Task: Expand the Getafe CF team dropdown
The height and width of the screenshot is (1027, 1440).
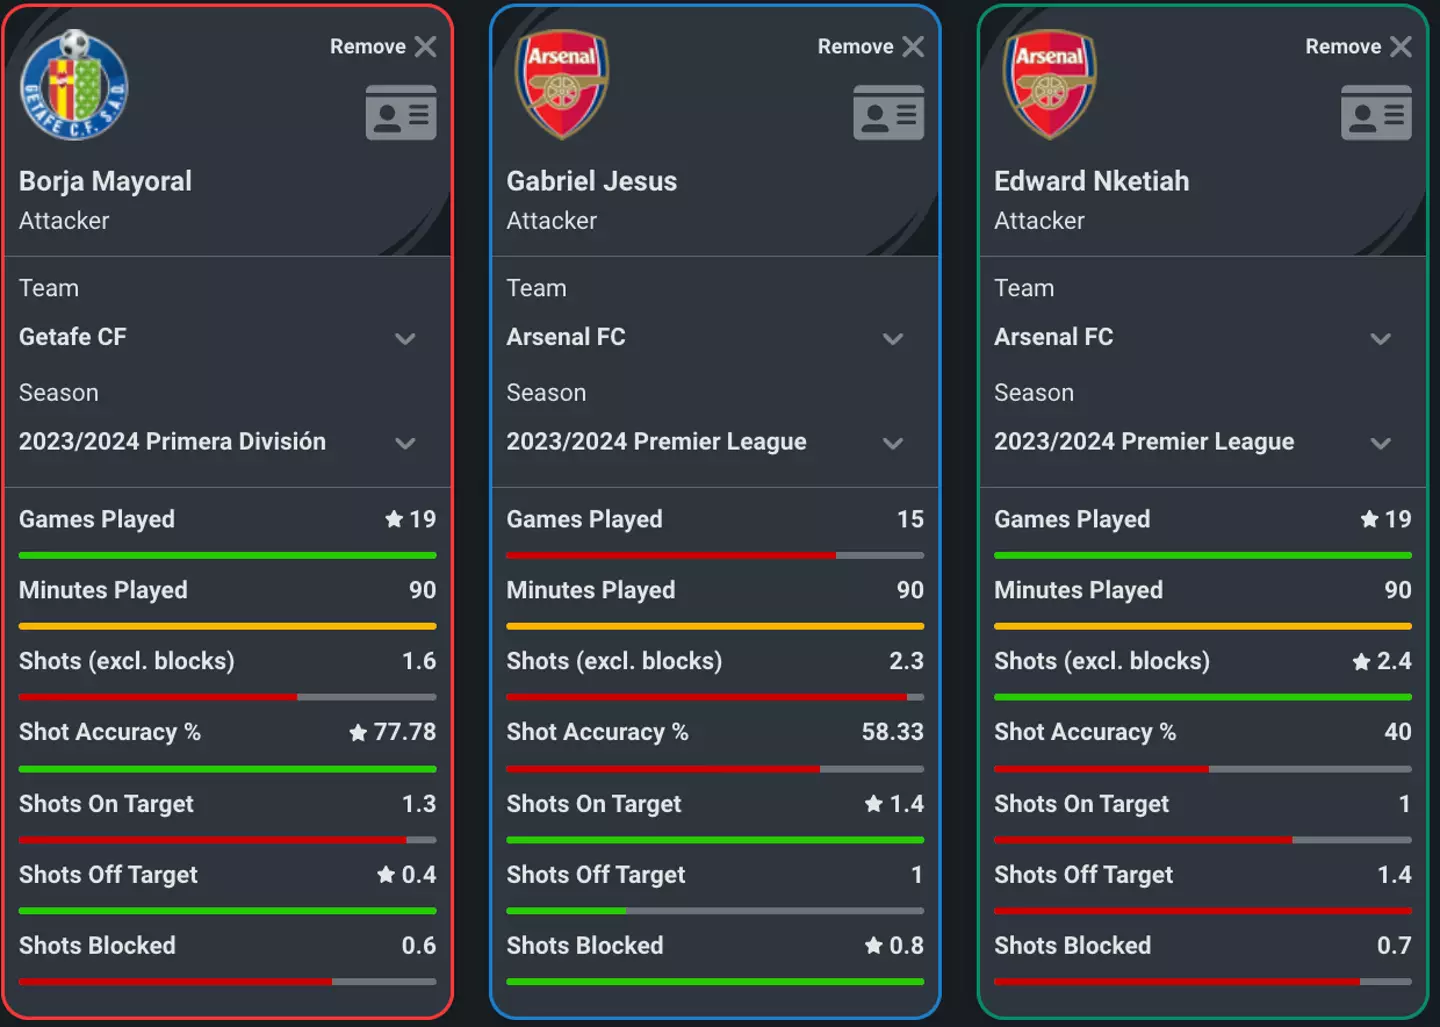Action: [x=405, y=339]
